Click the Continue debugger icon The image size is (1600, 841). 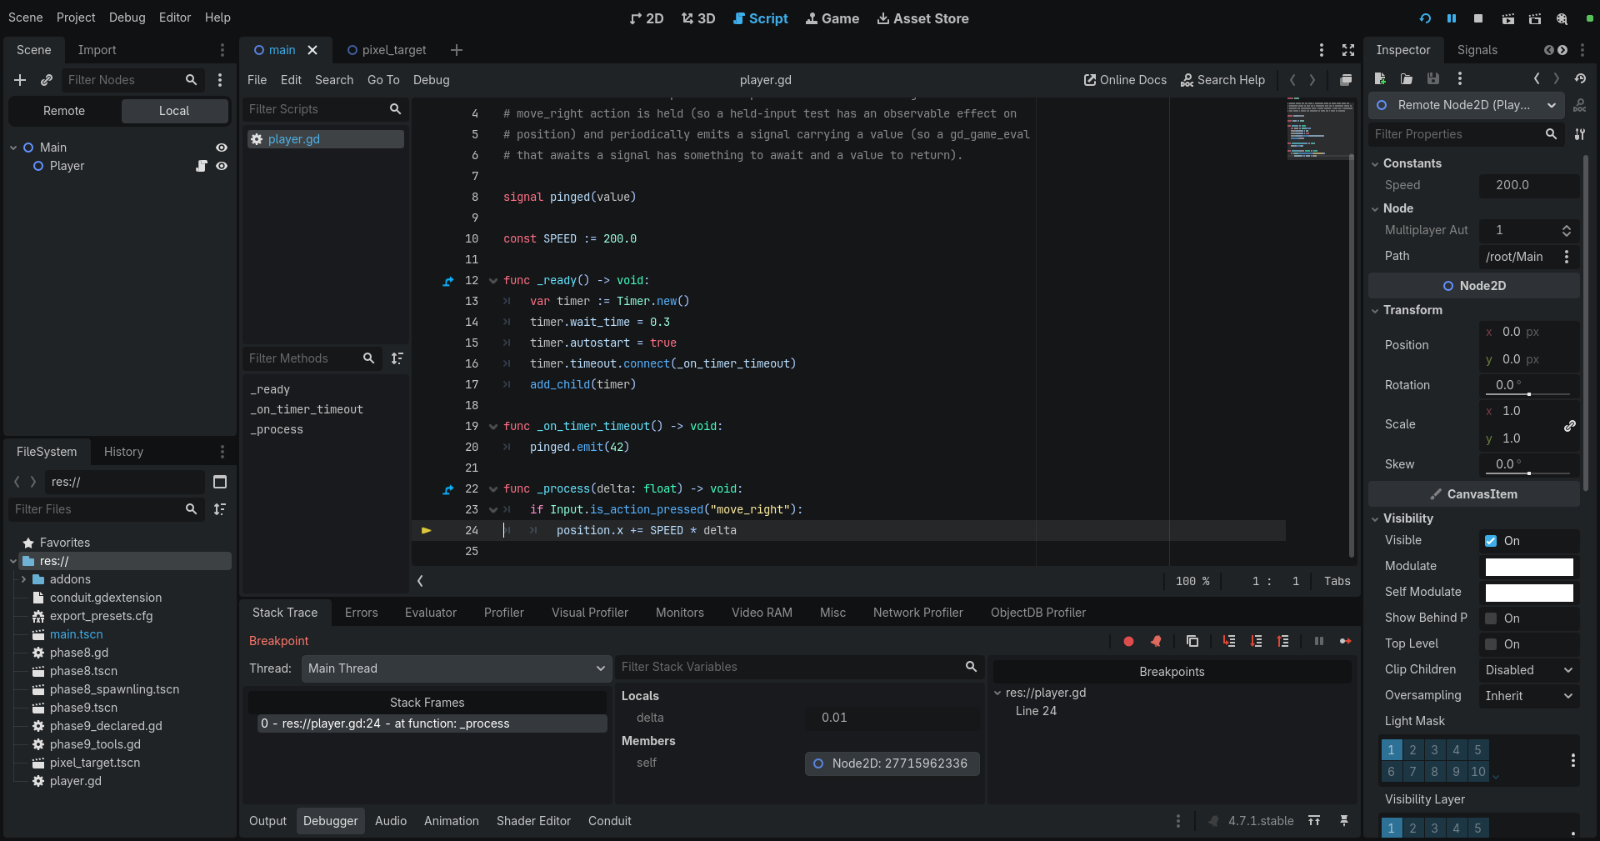point(1345,641)
